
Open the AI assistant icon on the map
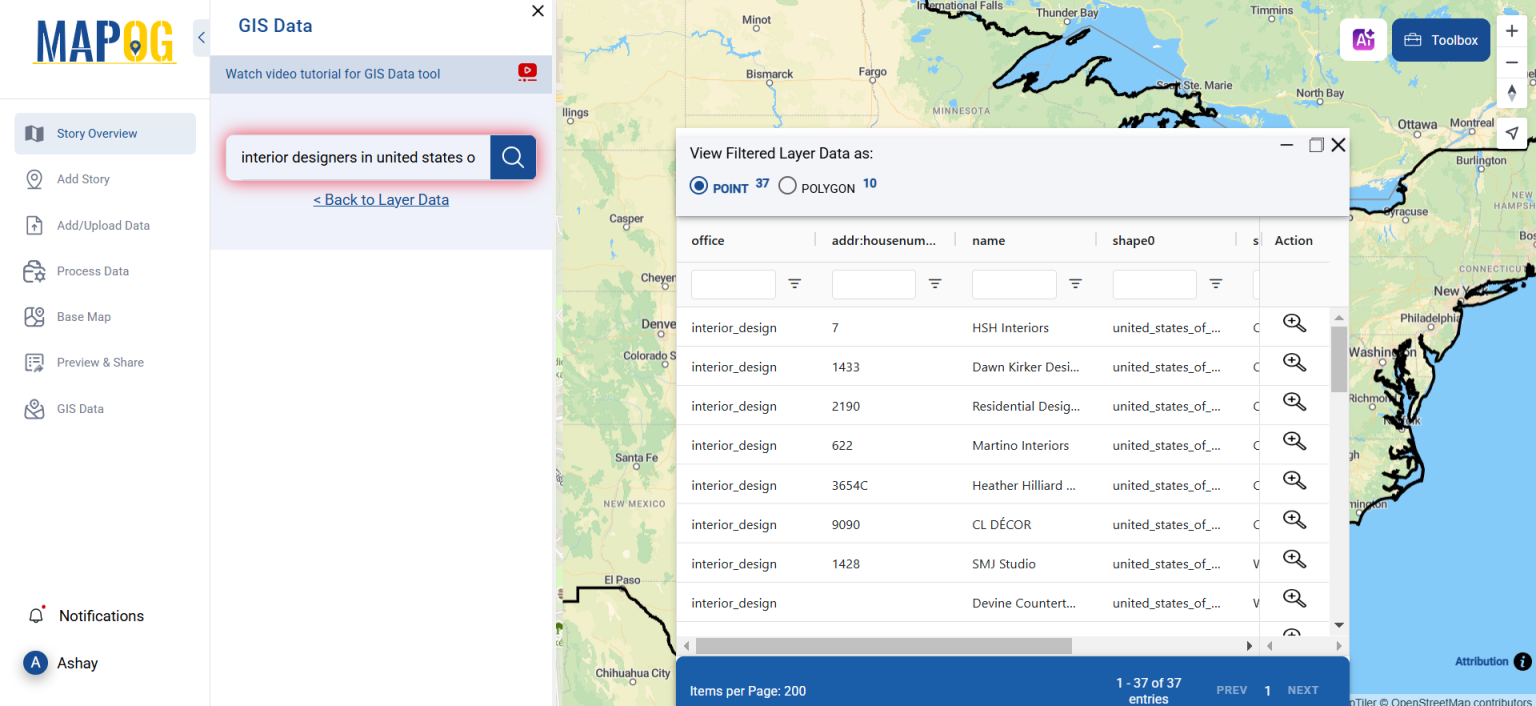pos(1363,39)
